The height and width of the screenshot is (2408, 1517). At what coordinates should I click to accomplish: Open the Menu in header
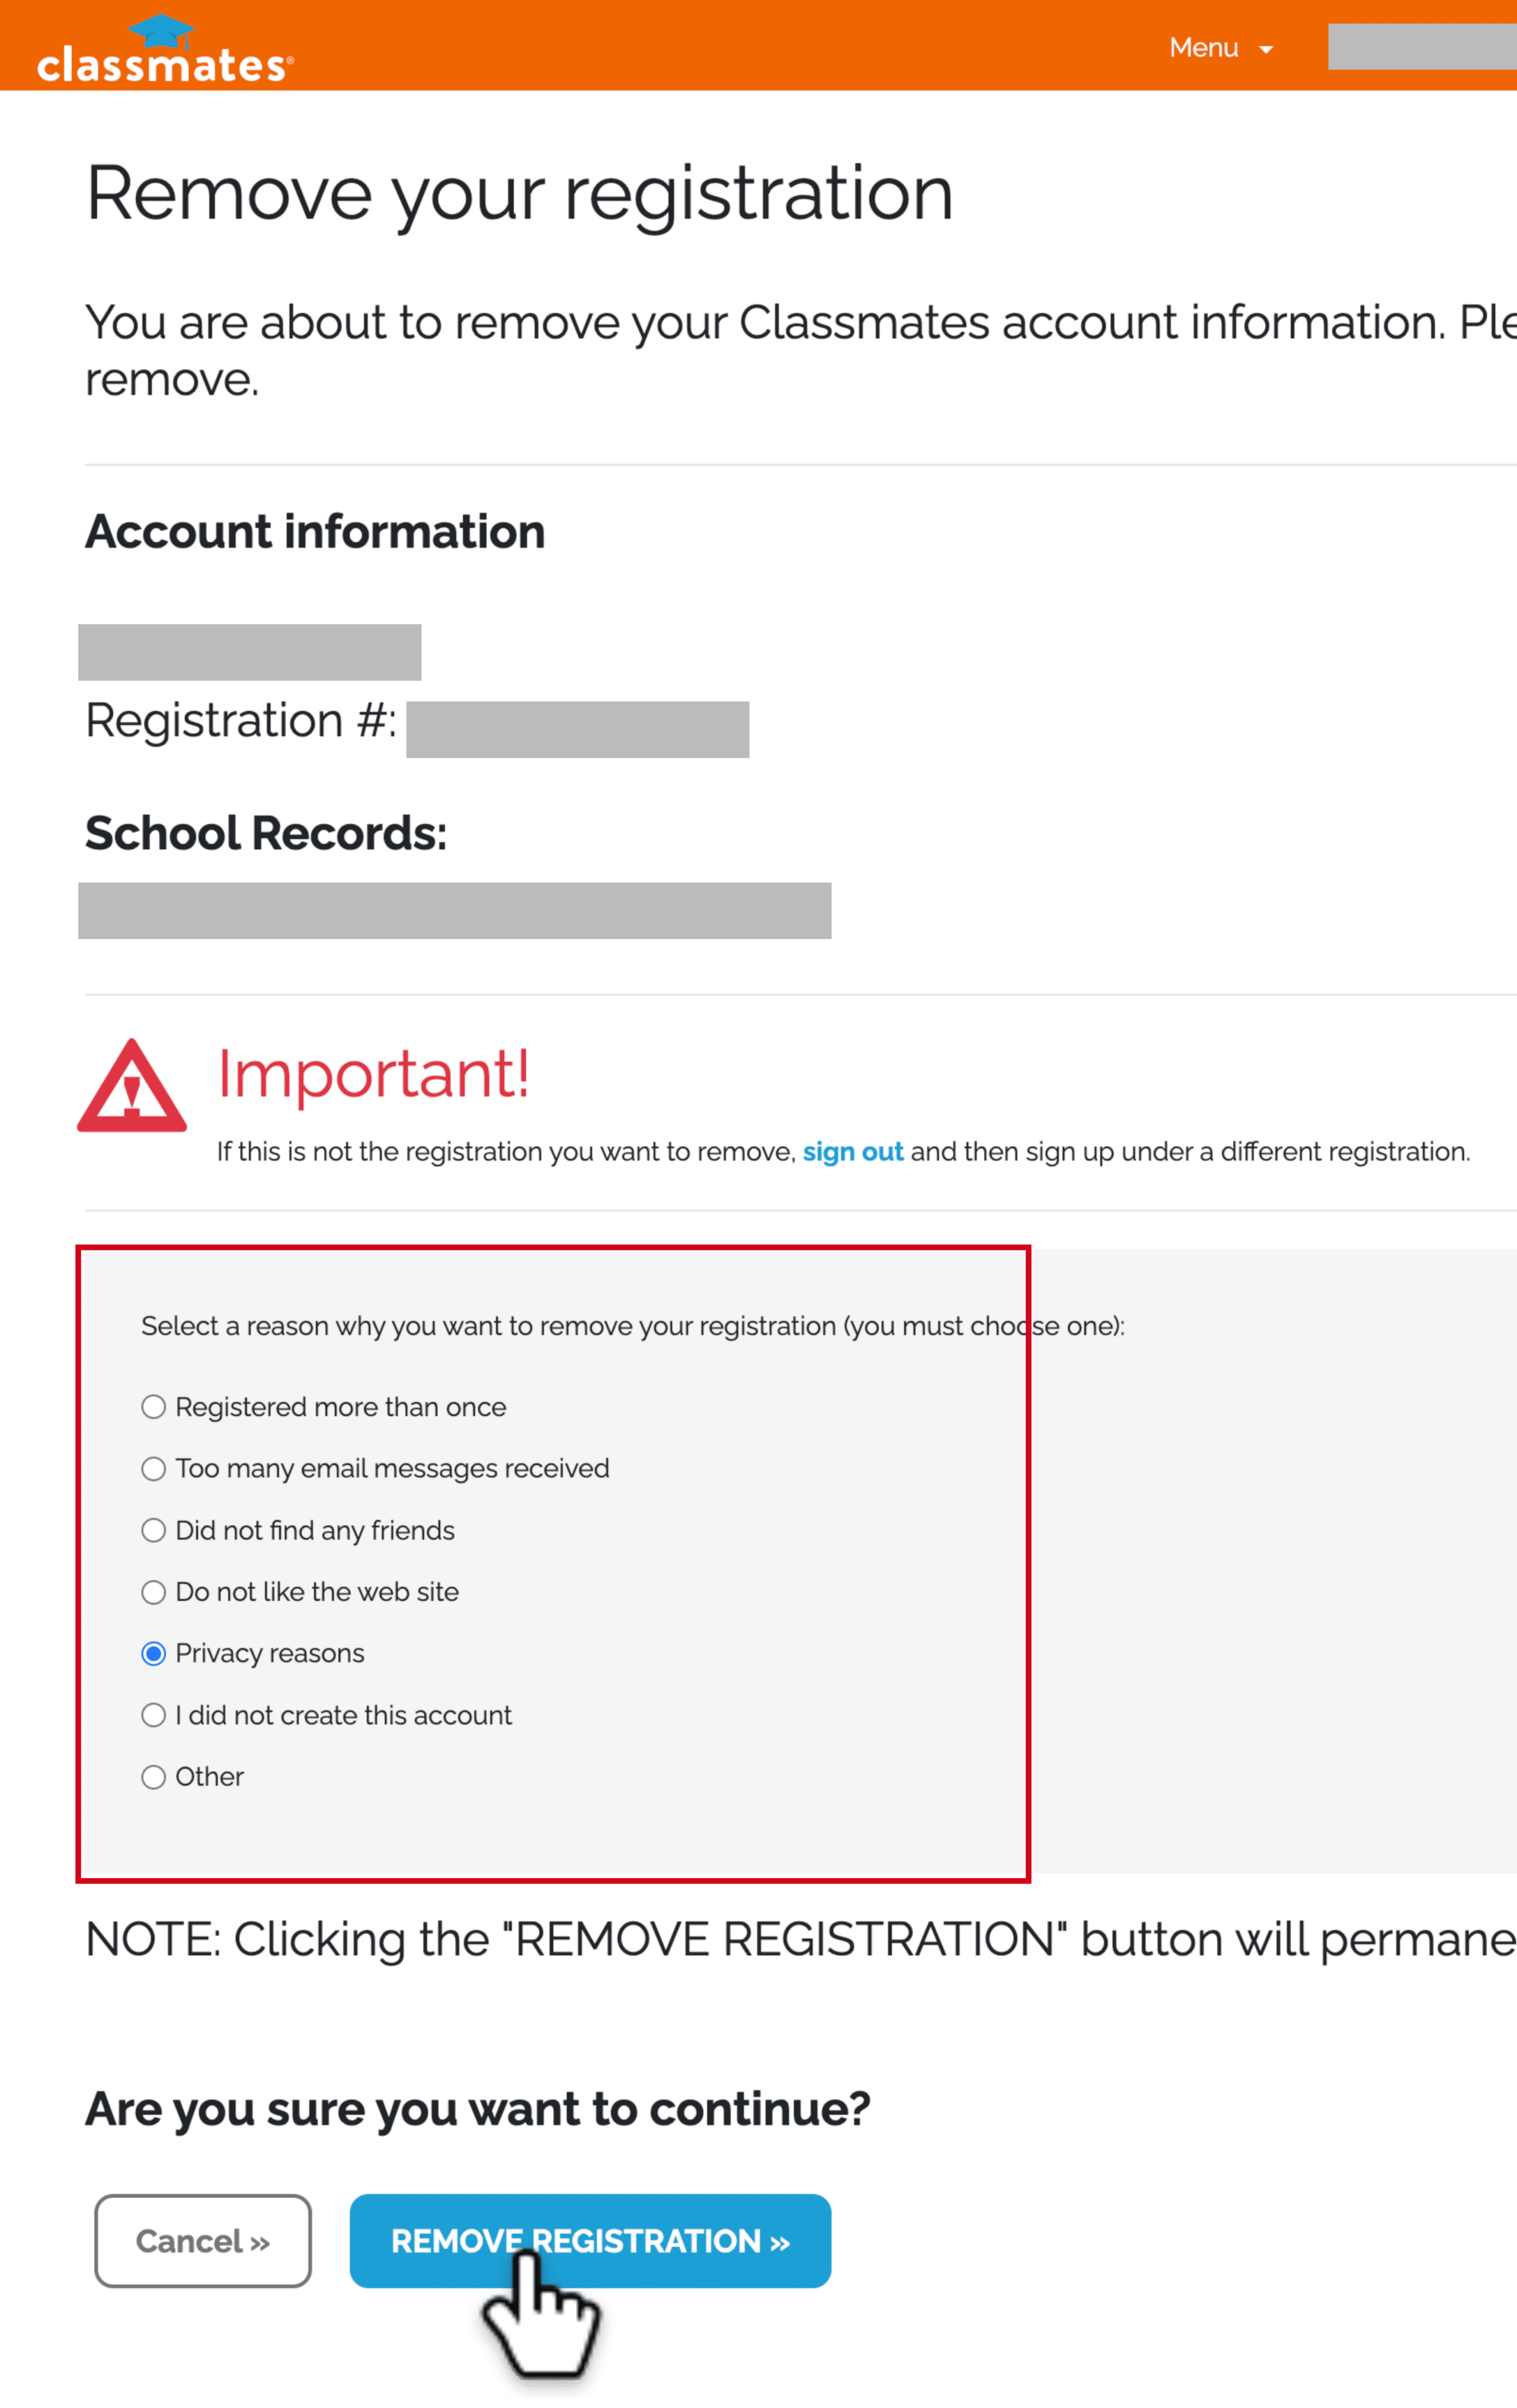click(1221, 48)
